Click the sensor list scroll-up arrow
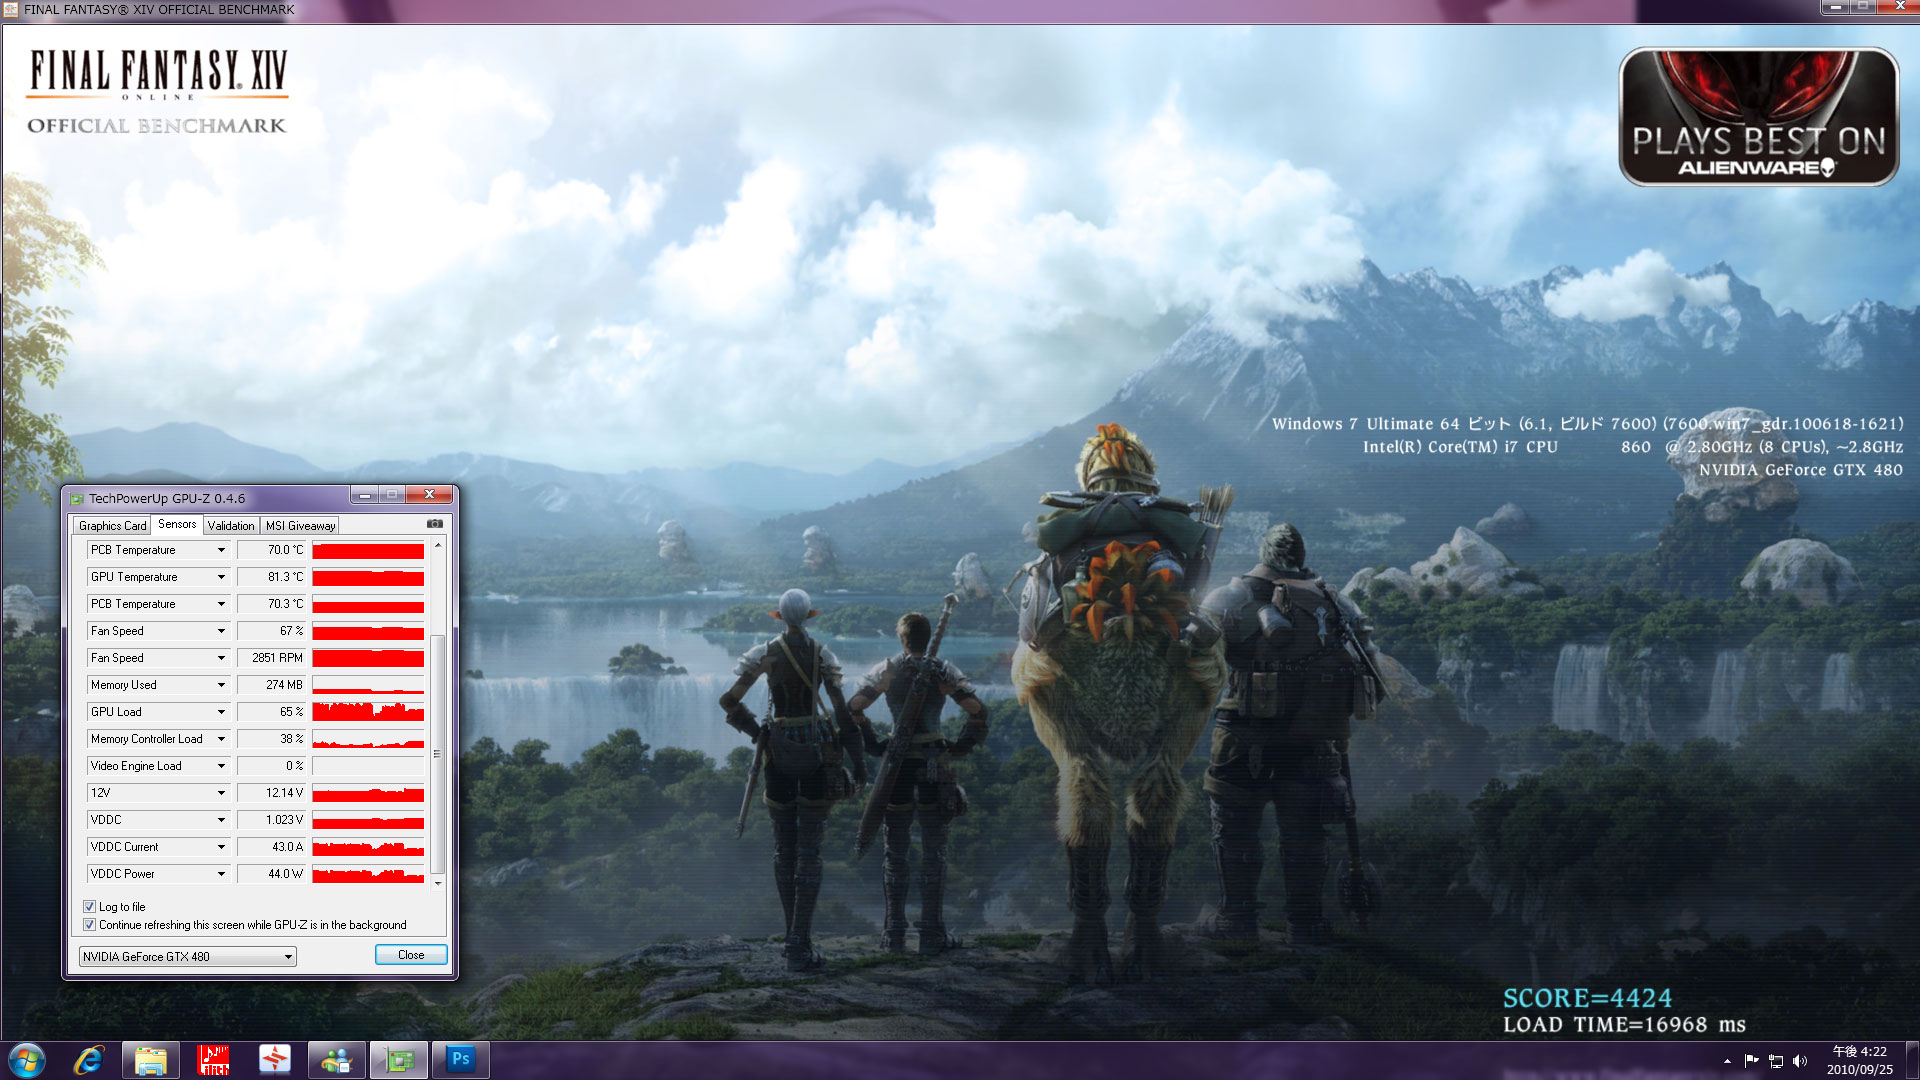This screenshot has height=1080, width=1920. click(437, 546)
